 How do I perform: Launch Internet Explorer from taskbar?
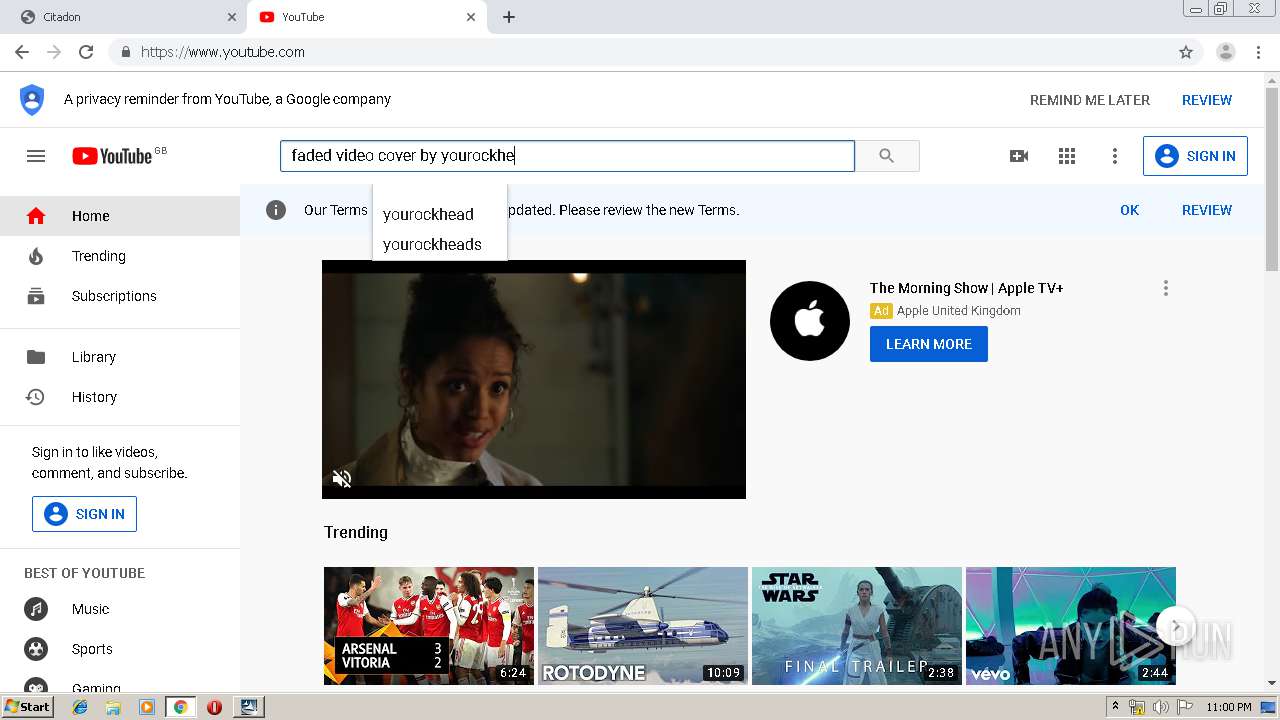pyautogui.click(x=80, y=707)
